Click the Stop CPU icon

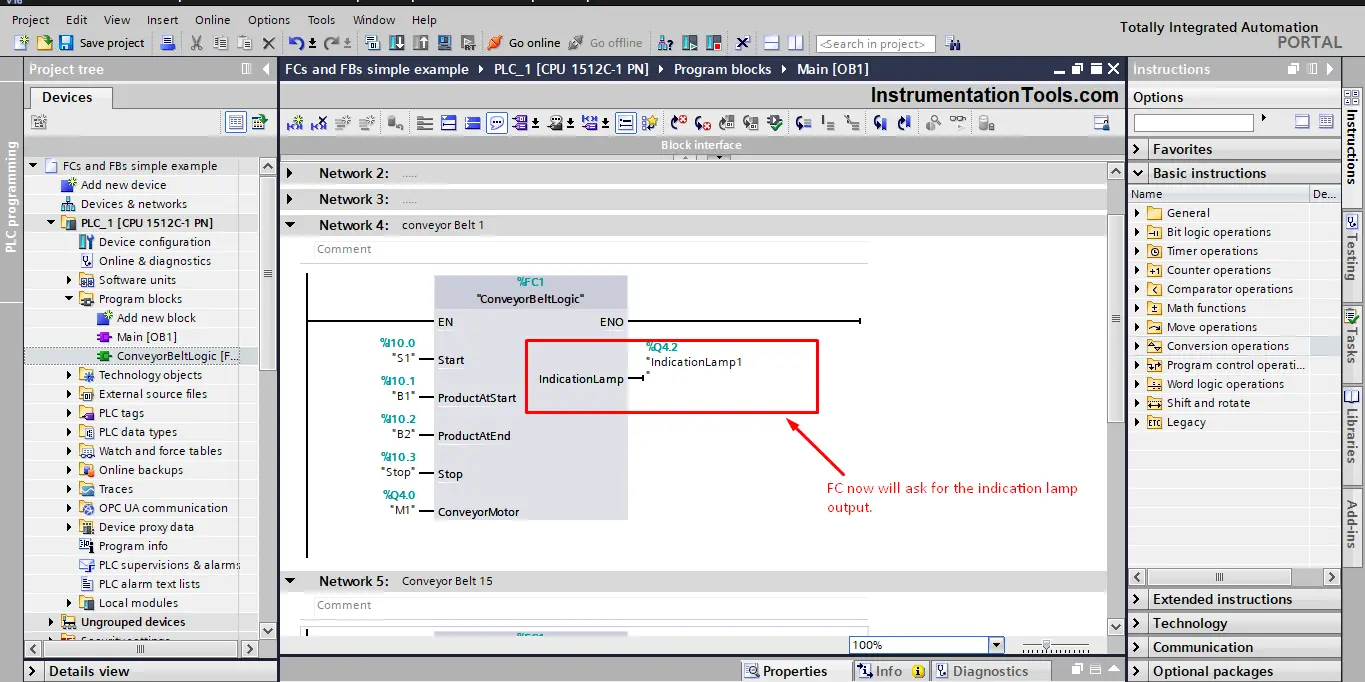coord(712,43)
